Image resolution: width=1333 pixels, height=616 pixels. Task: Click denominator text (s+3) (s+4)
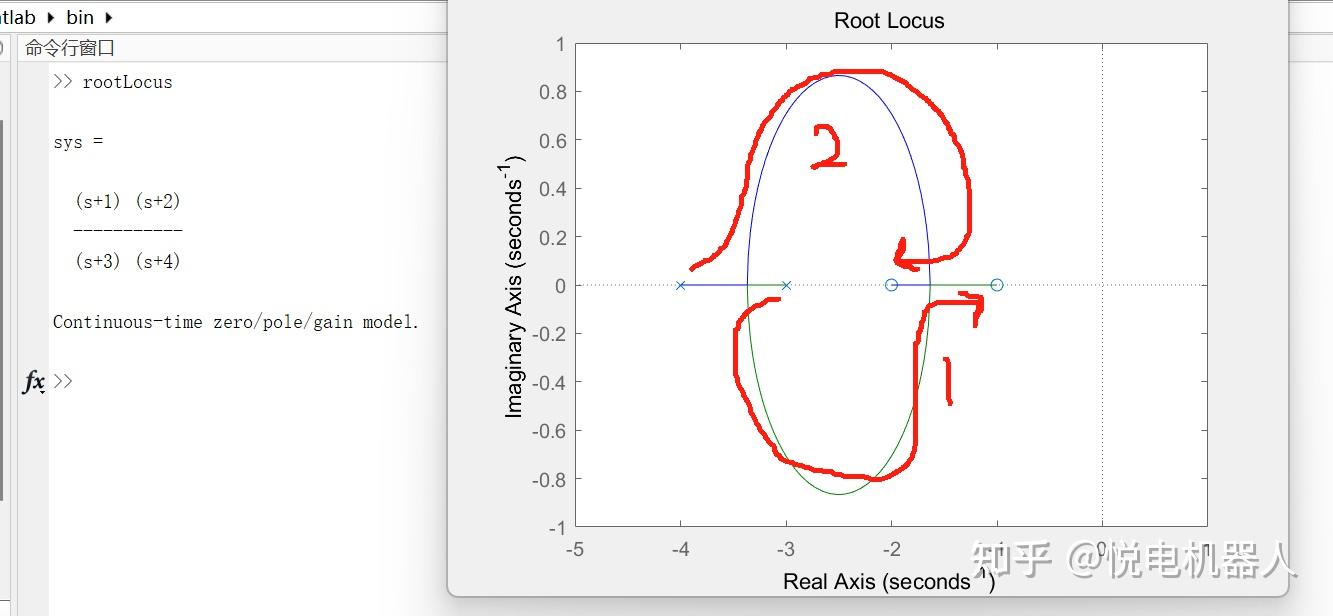pyautogui.click(x=128, y=261)
